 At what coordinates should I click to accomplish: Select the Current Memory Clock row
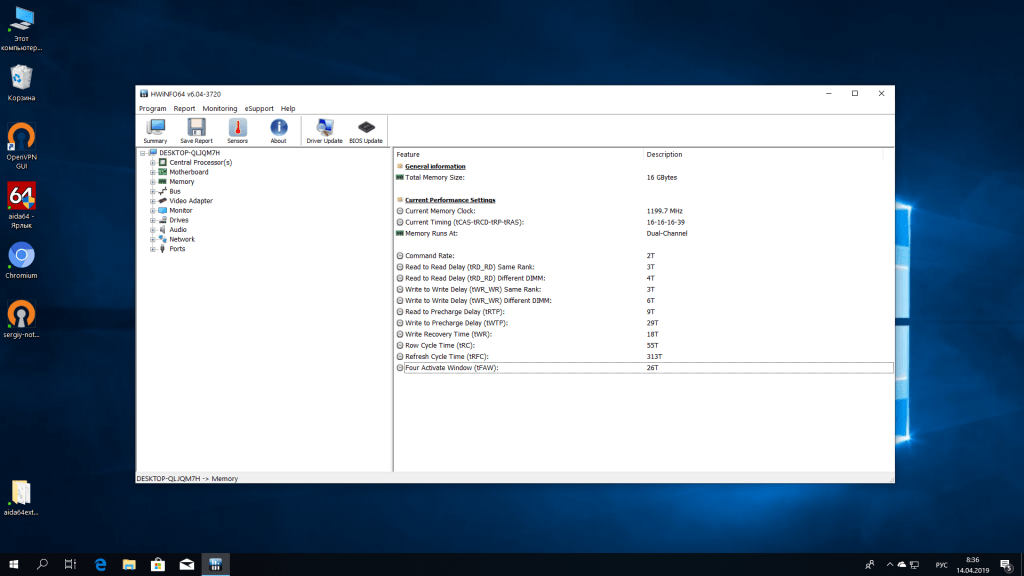(643, 211)
